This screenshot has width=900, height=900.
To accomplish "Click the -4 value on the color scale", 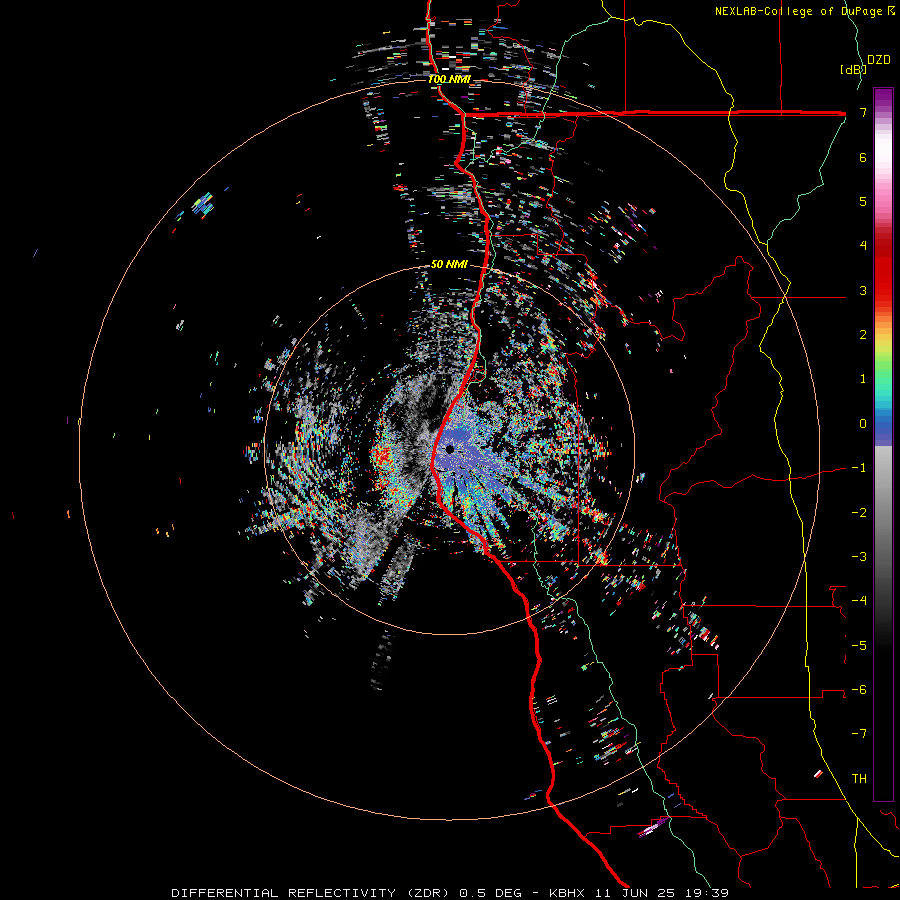I will click(x=859, y=601).
